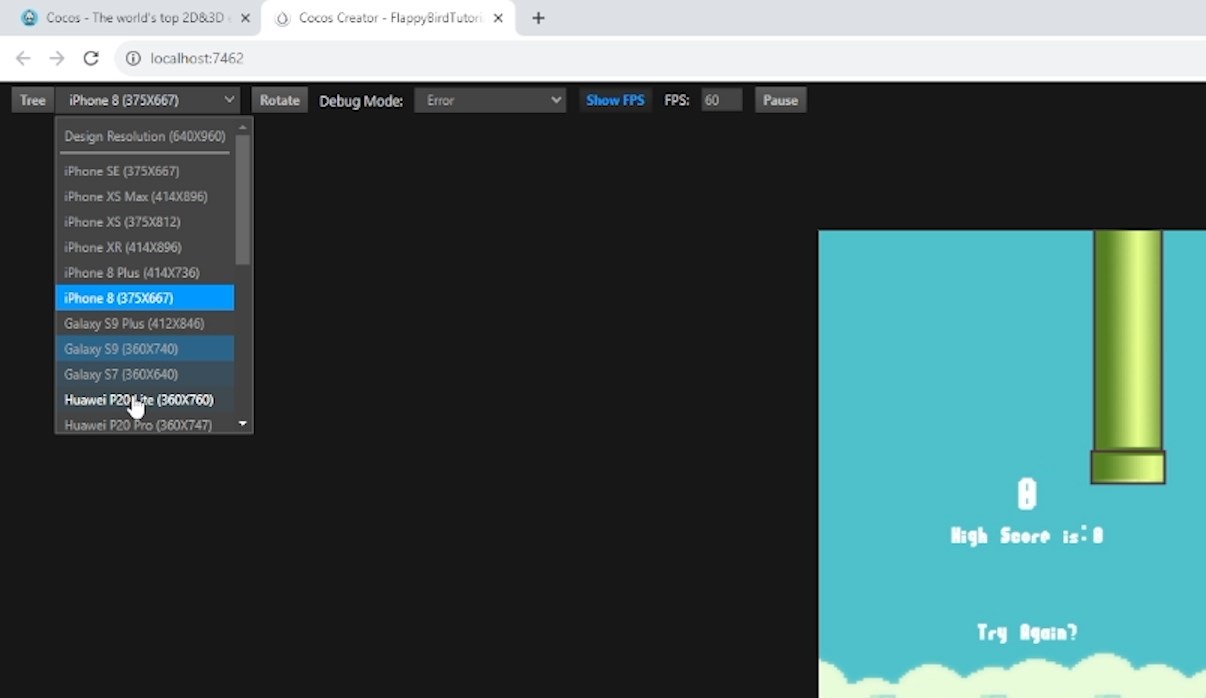This screenshot has width=1206, height=698.
Task: Open a new browser tab
Action: tap(538, 18)
